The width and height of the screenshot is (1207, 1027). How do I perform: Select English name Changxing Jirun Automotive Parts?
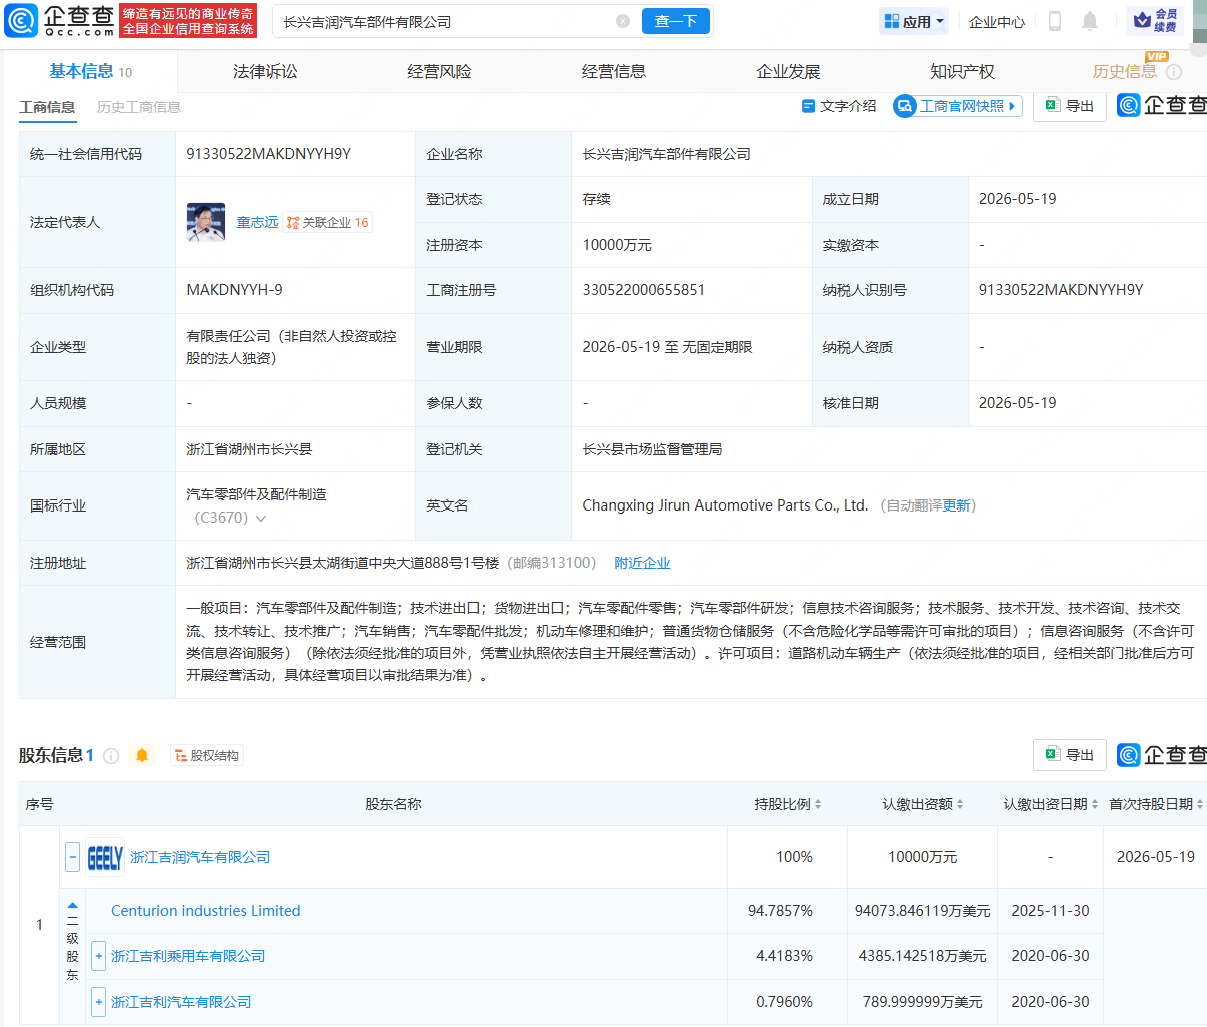pos(725,506)
